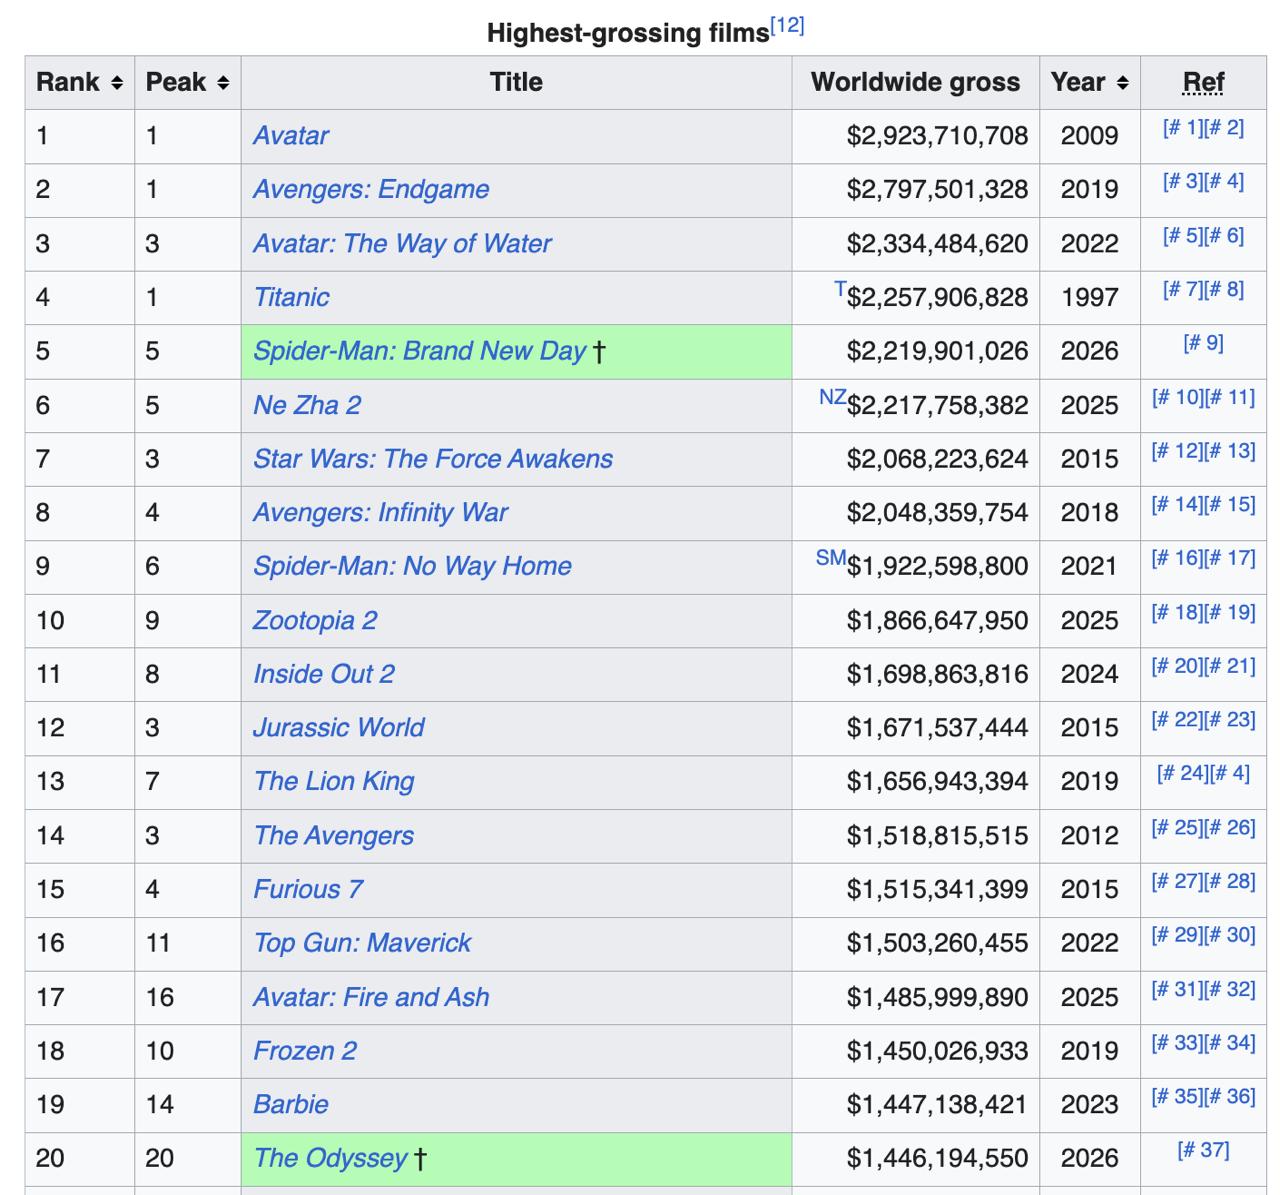Open the Avengers: Endgame link

coord(371,190)
